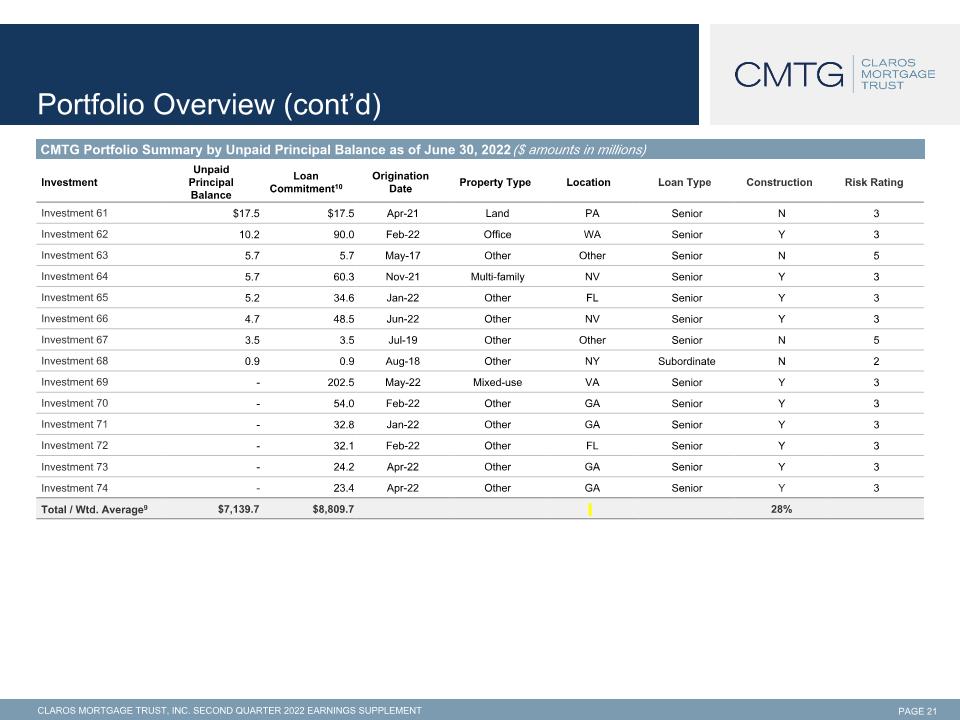Click risk rating '2' for Investment 68
960x720 pixels.
pyautogui.click(x=876, y=361)
